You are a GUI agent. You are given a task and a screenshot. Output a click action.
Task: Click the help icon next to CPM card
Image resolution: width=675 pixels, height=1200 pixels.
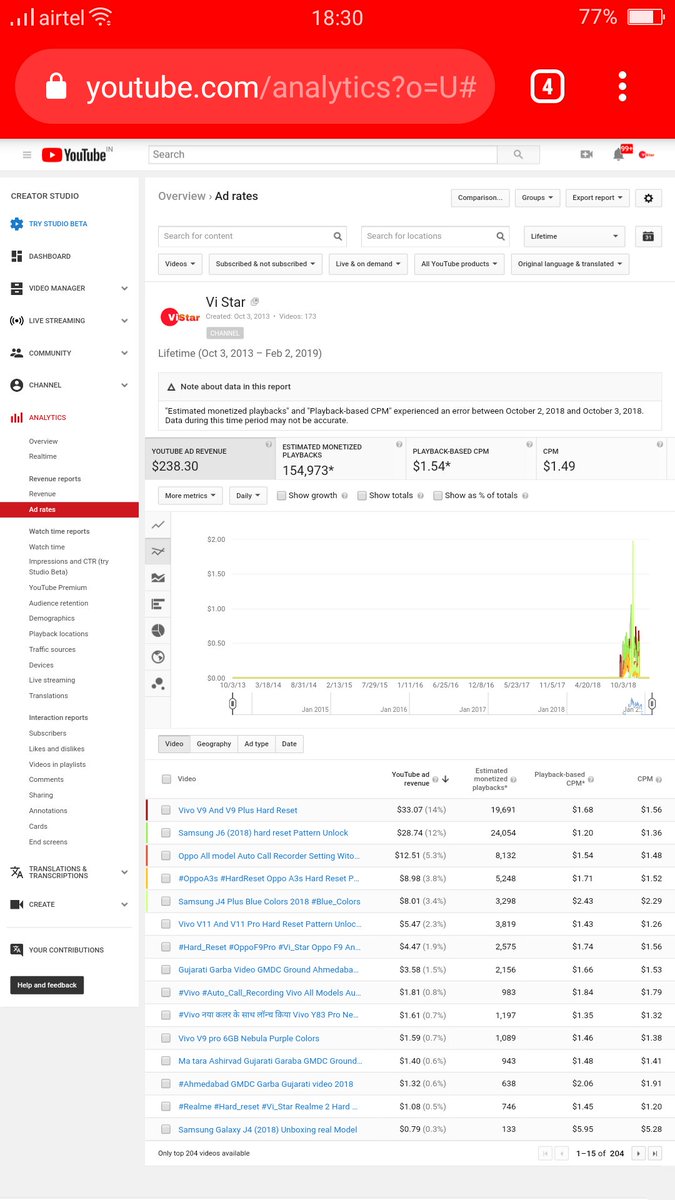(x=659, y=444)
